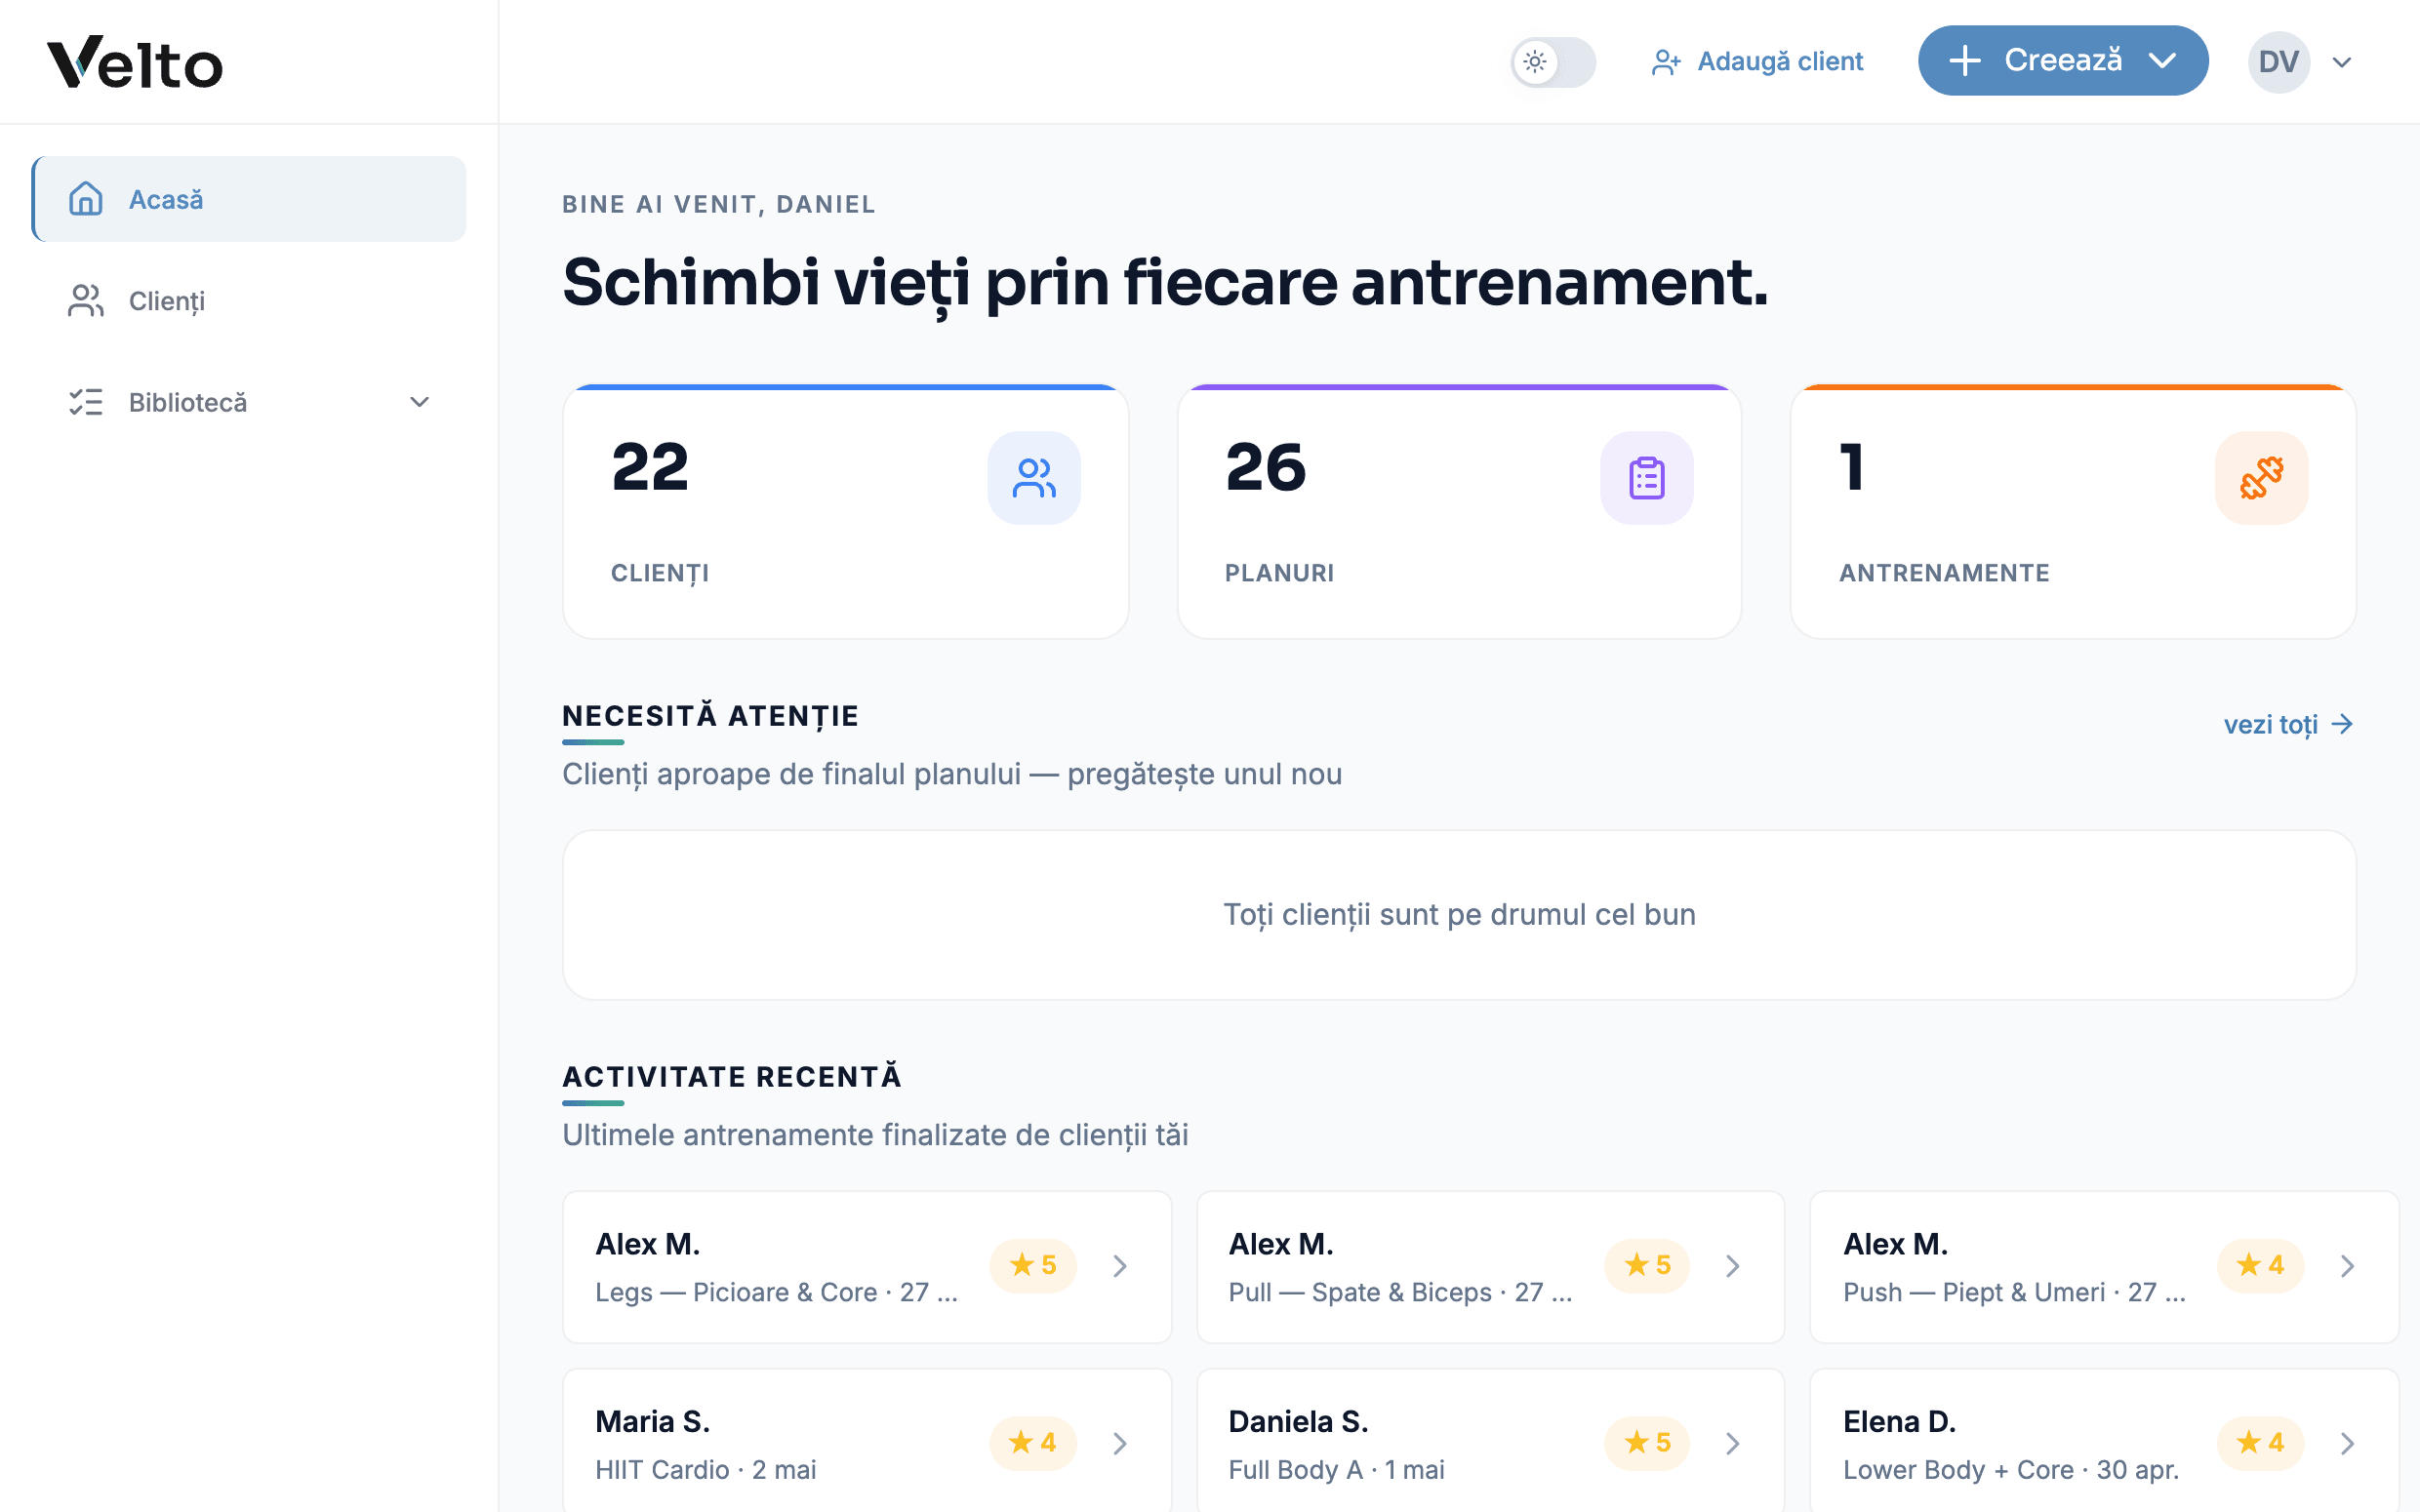Click the purple clipboard icon on Planuri card
Screen dimensions: 2420x1512
[x=1646, y=478]
